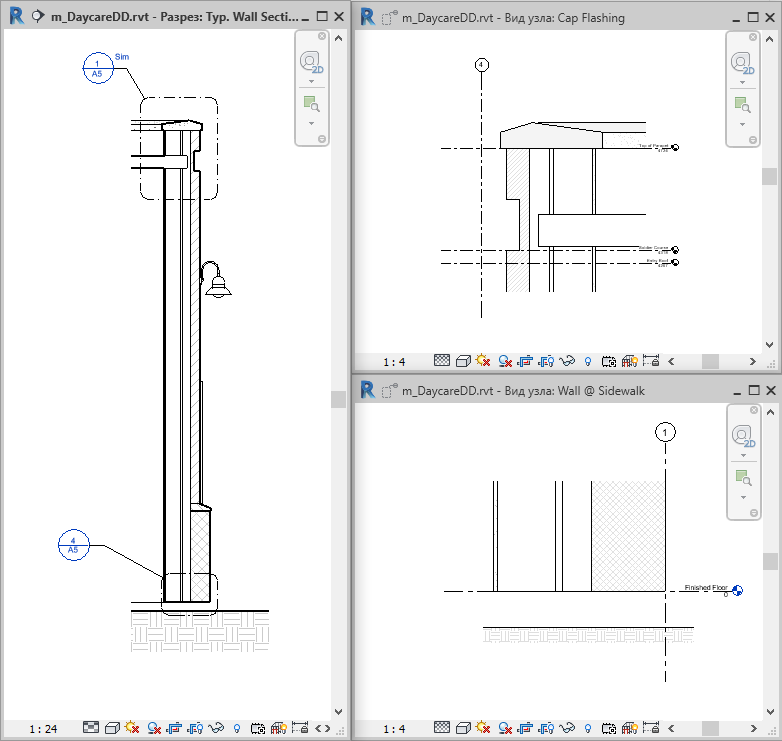
Task: Reveal hidden elements in Cap Flashing view
Action: [x=588, y=361]
